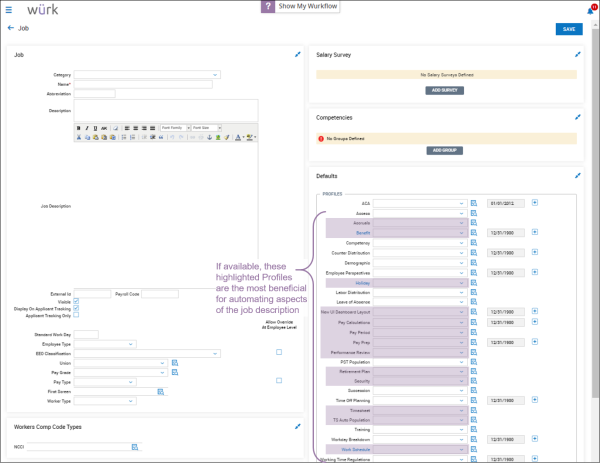Click the ADD GROUP button
The height and width of the screenshot is (463, 600).
click(x=445, y=150)
